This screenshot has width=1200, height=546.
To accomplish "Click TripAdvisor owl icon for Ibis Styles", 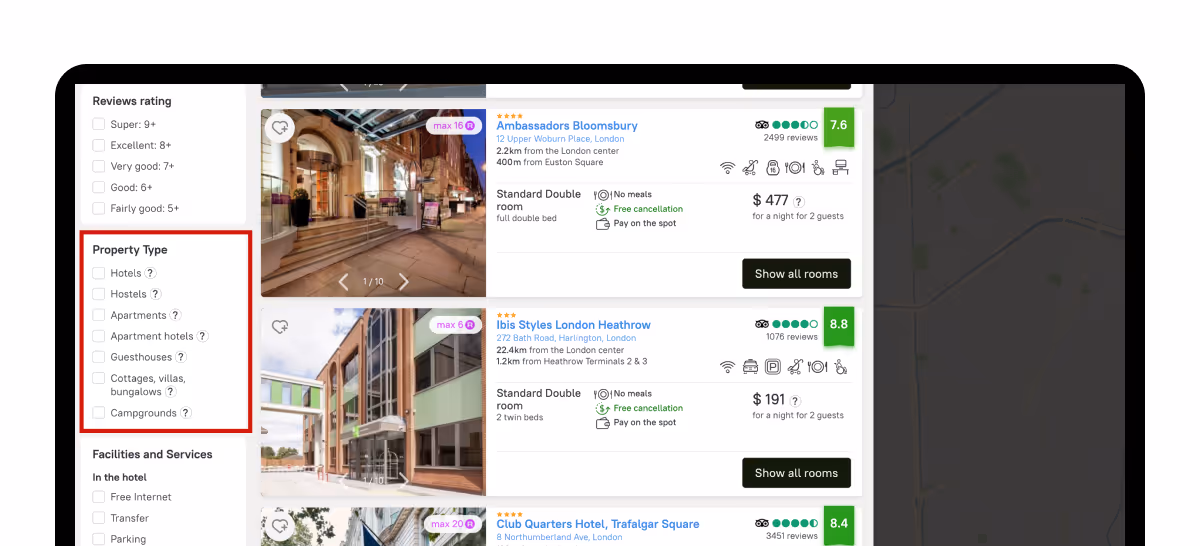I will pyautogui.click(x=762, y=324).
